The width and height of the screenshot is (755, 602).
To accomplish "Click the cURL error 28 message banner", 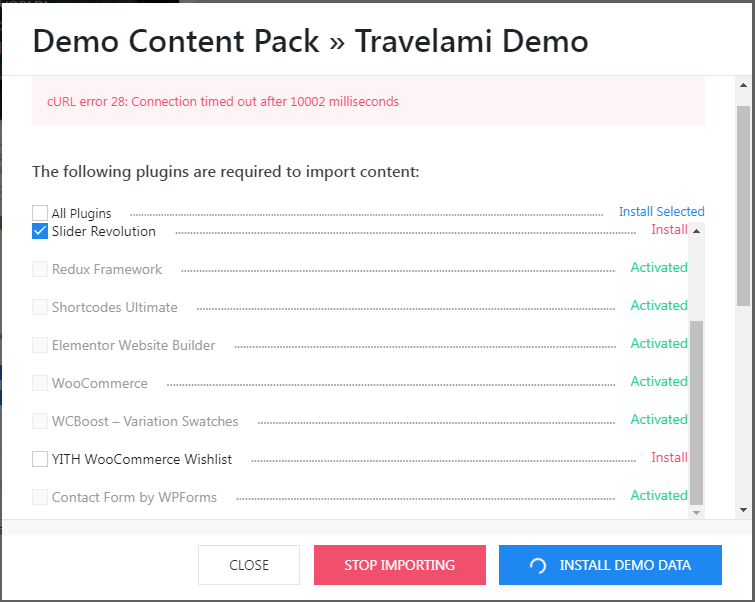I will (x=368, y=101).
